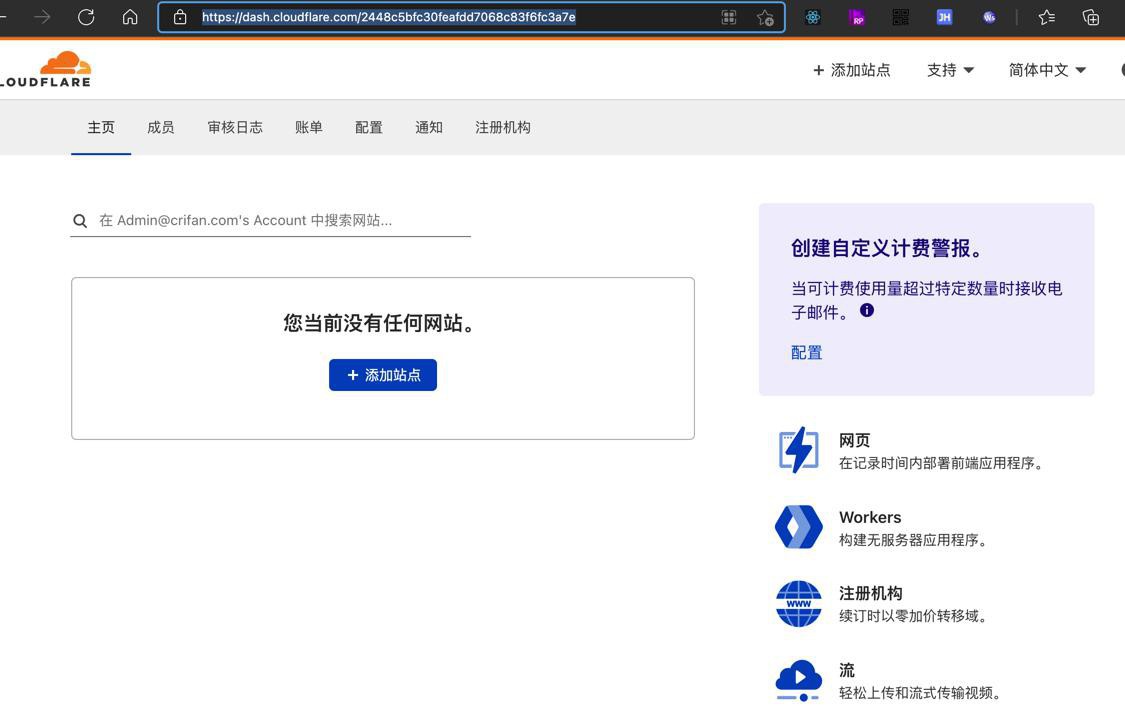Screen dimensions: 1125x717
Task: Focus the website search input field
Action: [270, 220]
